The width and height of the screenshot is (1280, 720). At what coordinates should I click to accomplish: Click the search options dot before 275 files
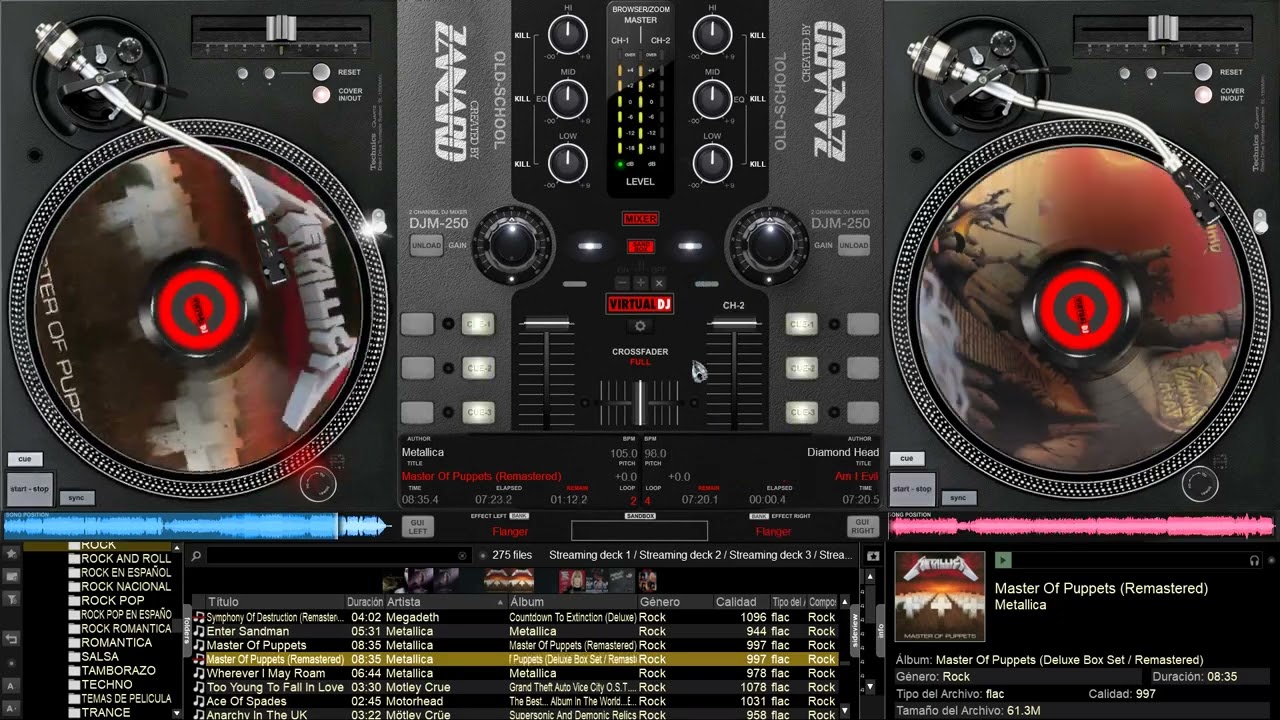pyautogui.click(x=483, y=555)
